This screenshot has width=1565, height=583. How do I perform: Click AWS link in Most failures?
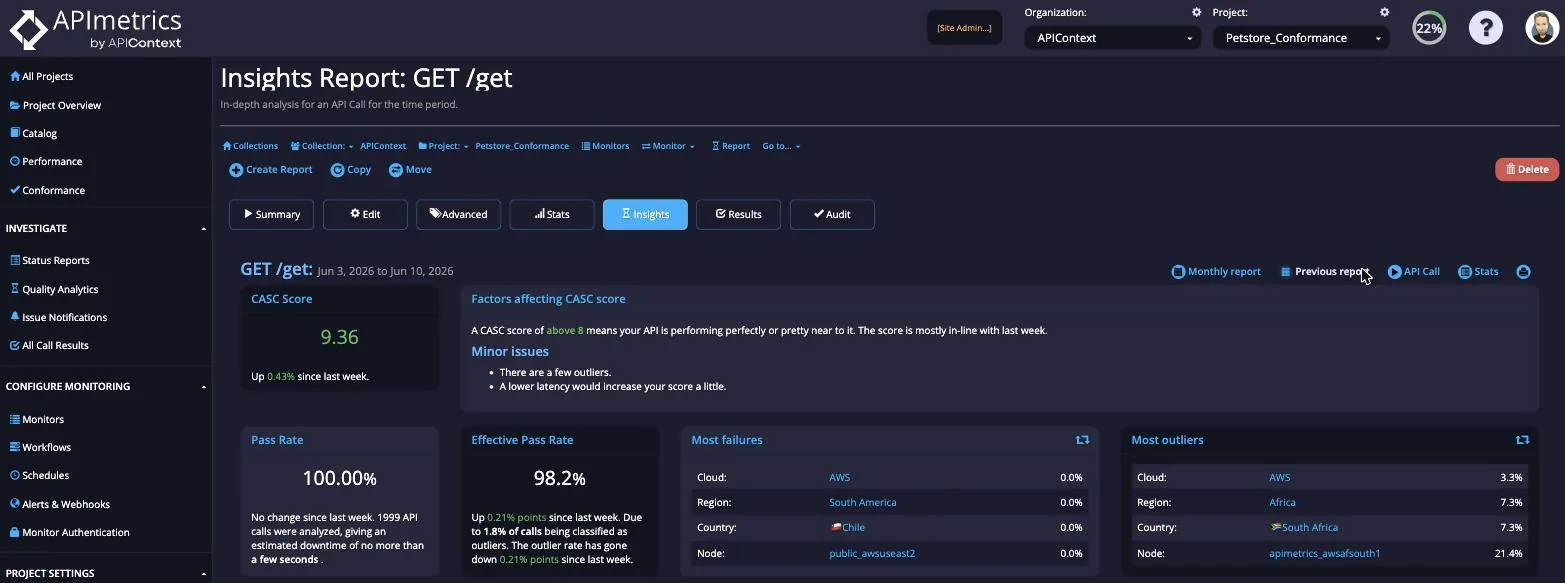pyautogui.click(x=839, y=477)
